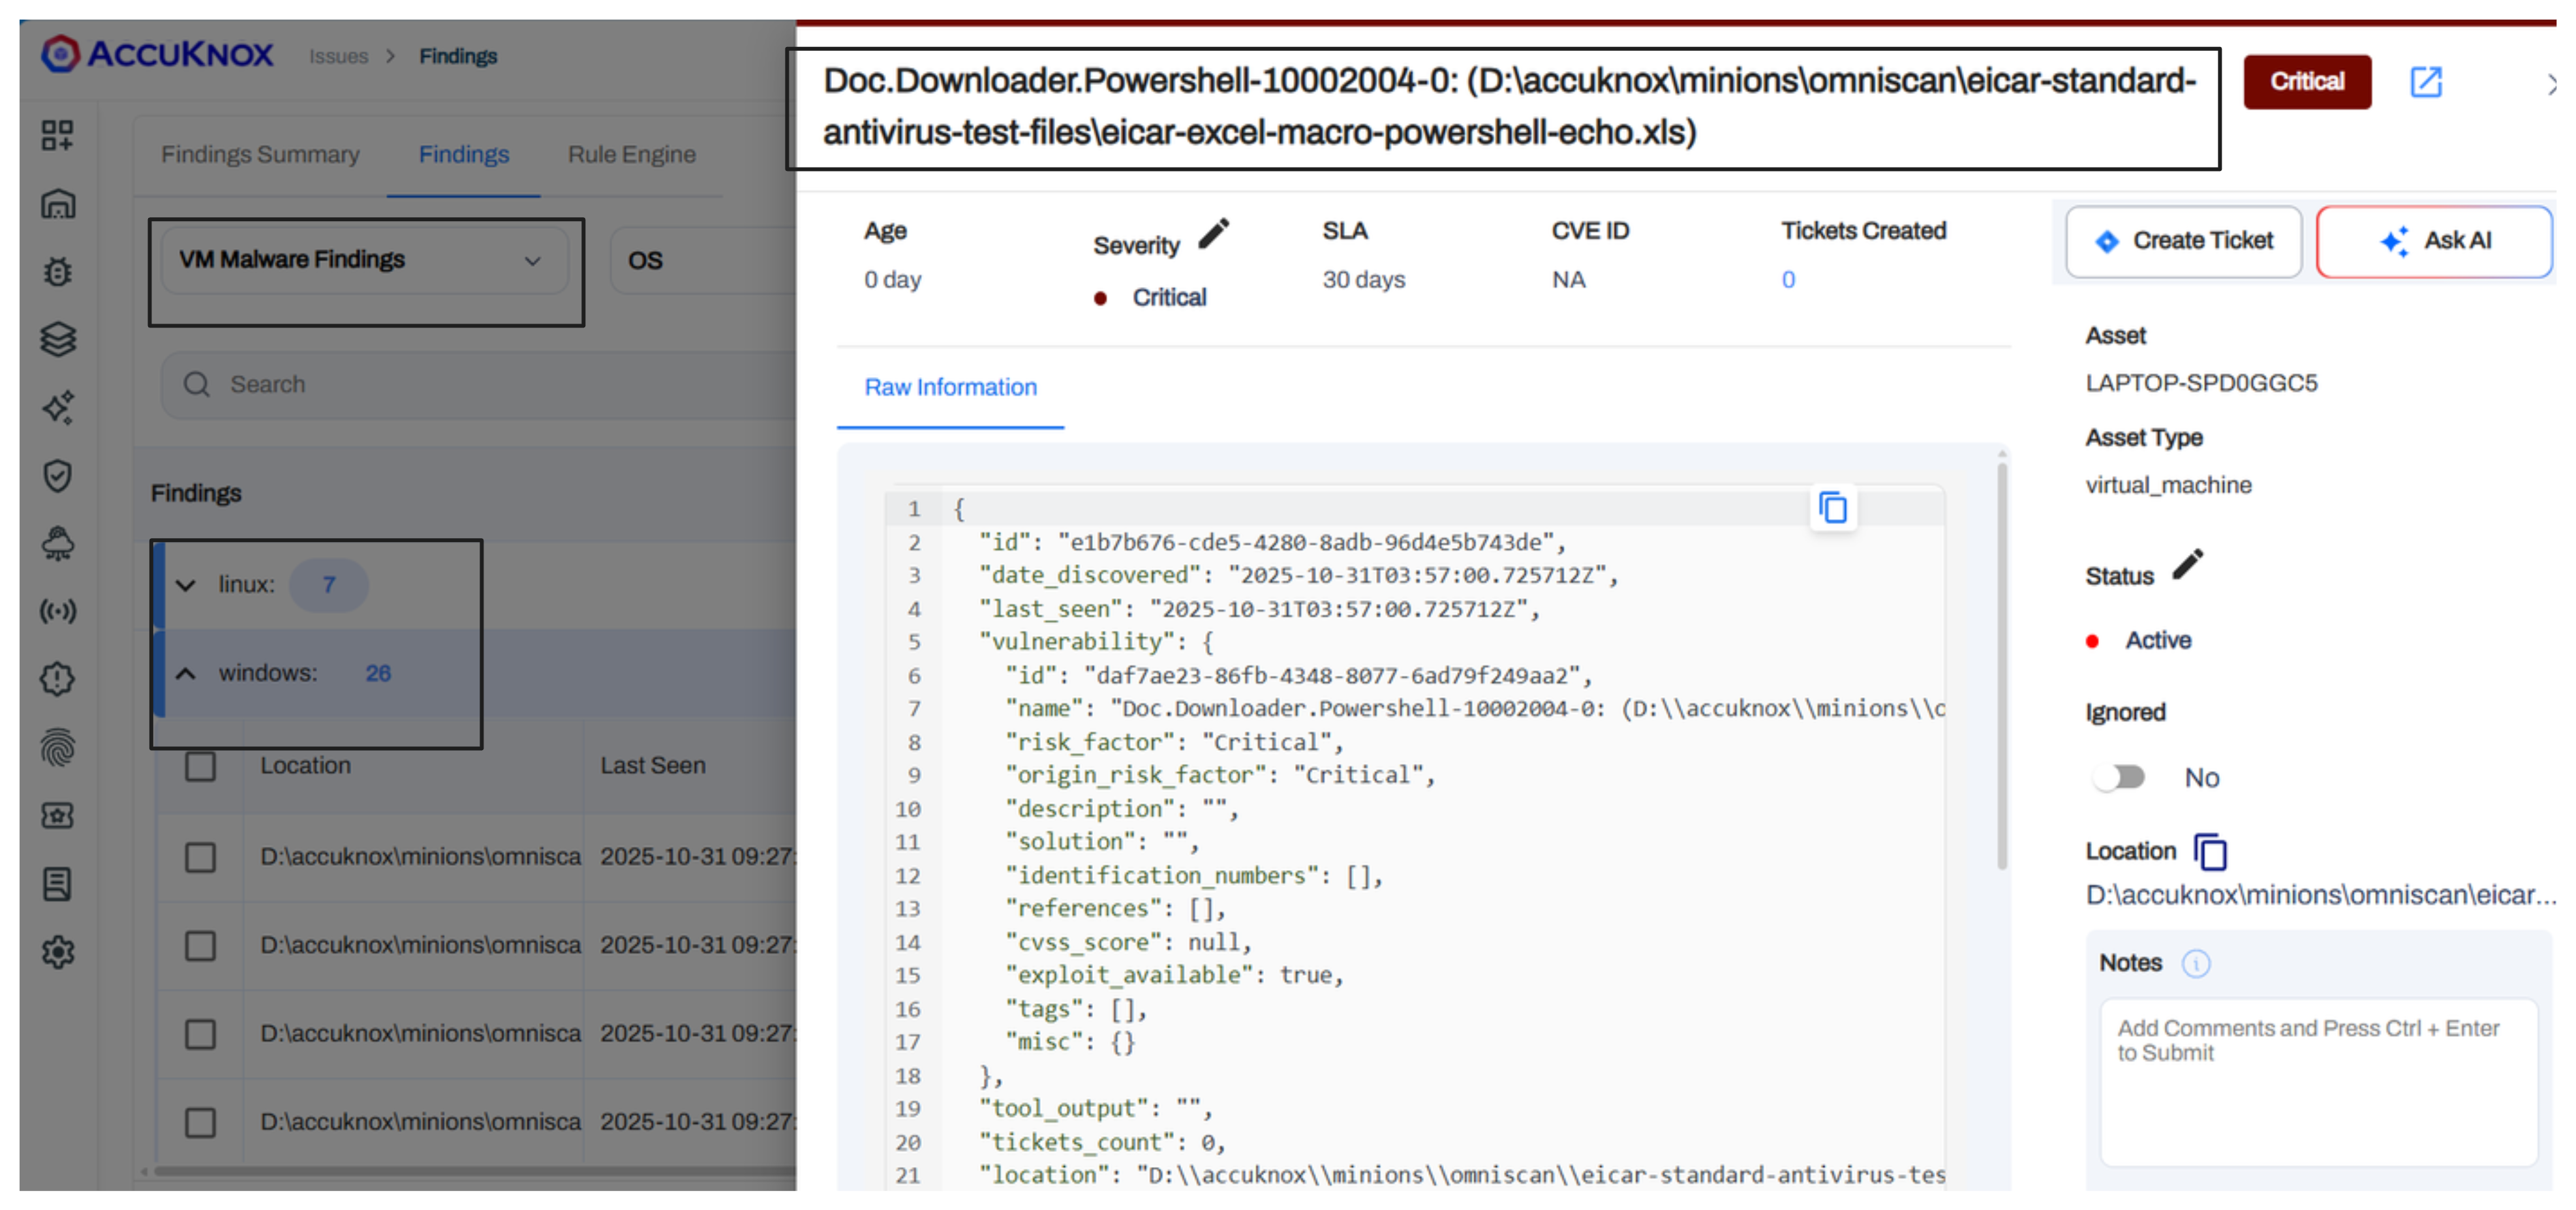Copy raw JSON with the copy icon

(1832, 508)
